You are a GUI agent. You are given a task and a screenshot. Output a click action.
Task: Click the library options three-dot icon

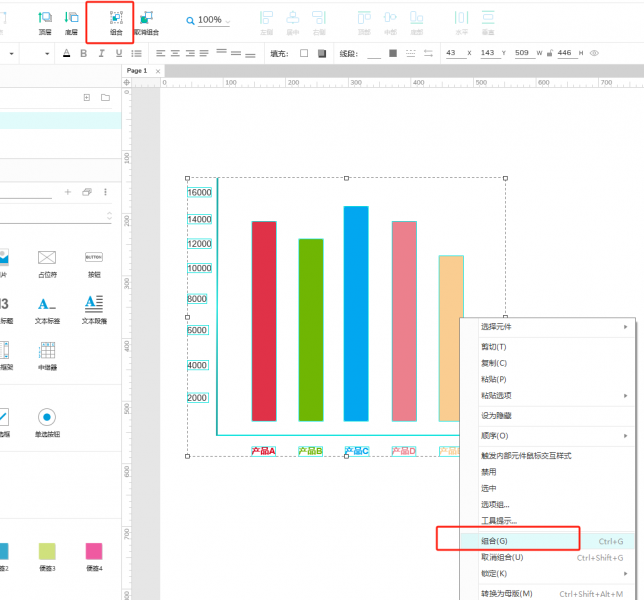point(106,192)
